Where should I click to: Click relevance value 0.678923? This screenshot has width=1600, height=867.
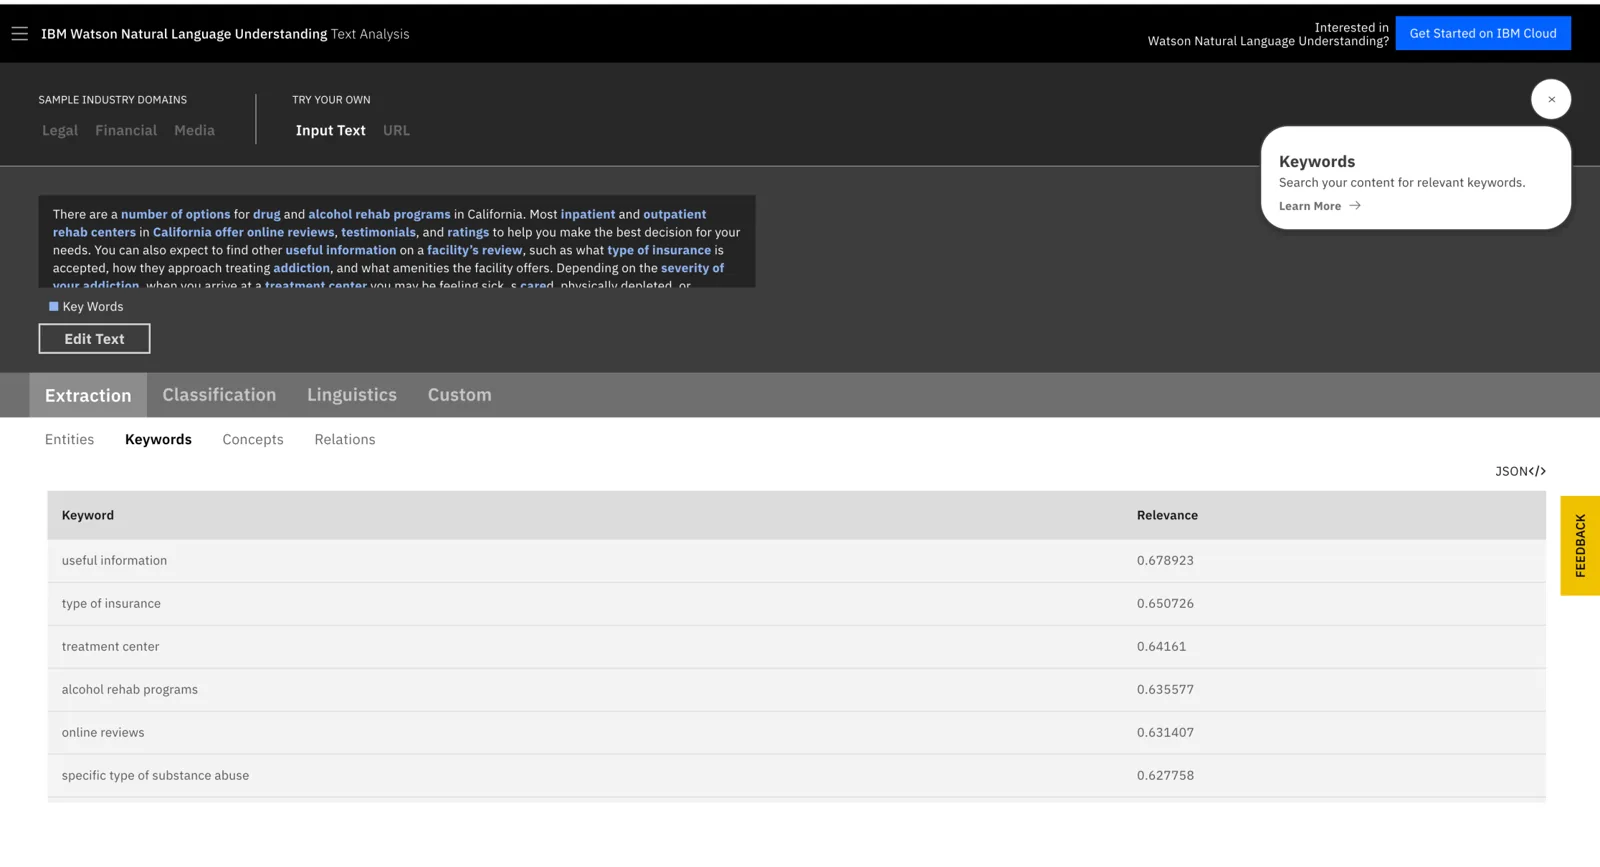[x=1165, y=561]
